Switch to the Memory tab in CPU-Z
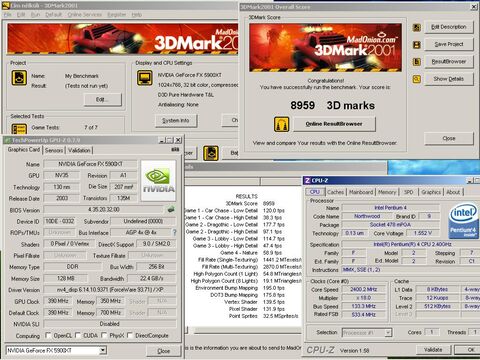The width and height of the screenshot is (480, 360). point(387,192)
